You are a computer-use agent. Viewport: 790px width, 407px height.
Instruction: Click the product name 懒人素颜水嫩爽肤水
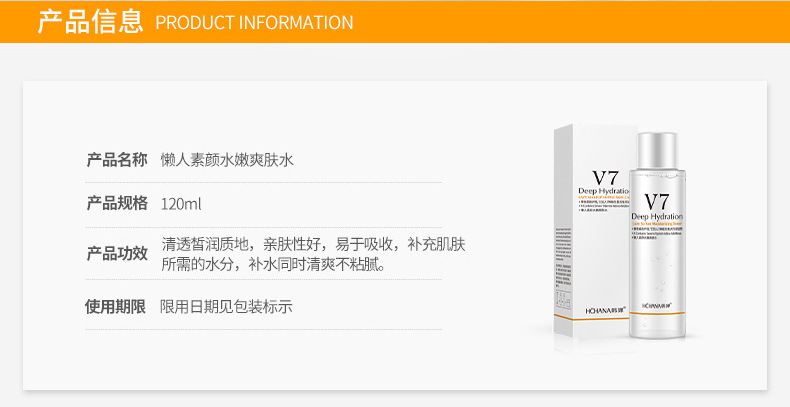[227, 159]
